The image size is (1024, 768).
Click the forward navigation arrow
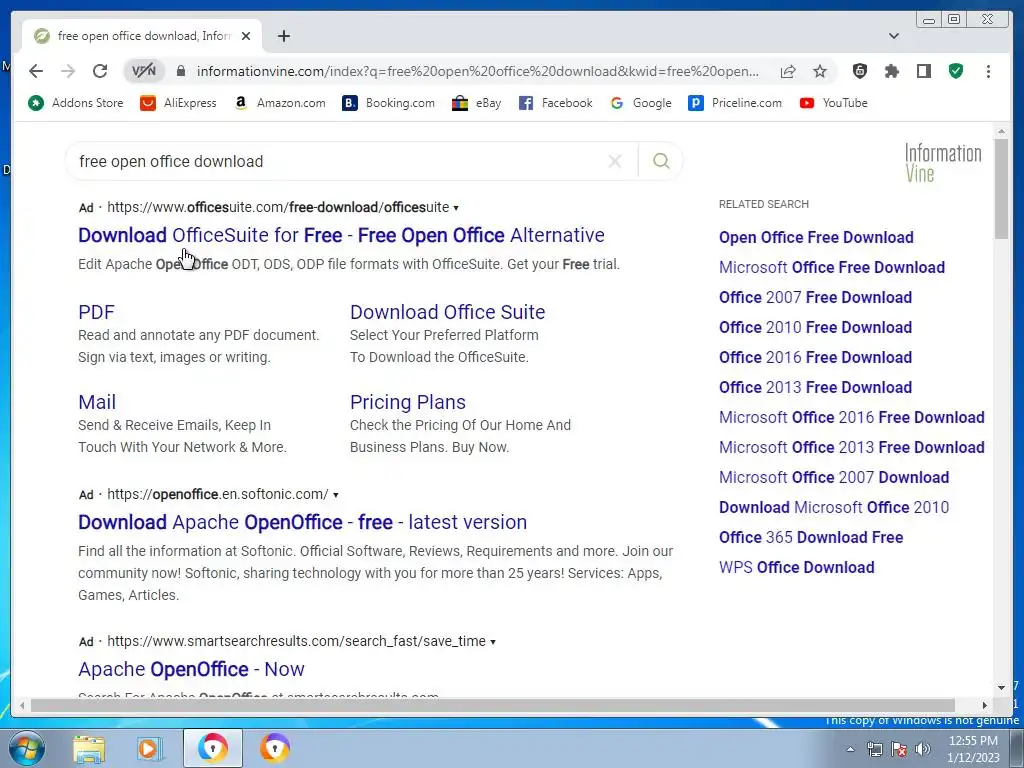(68, 71)
